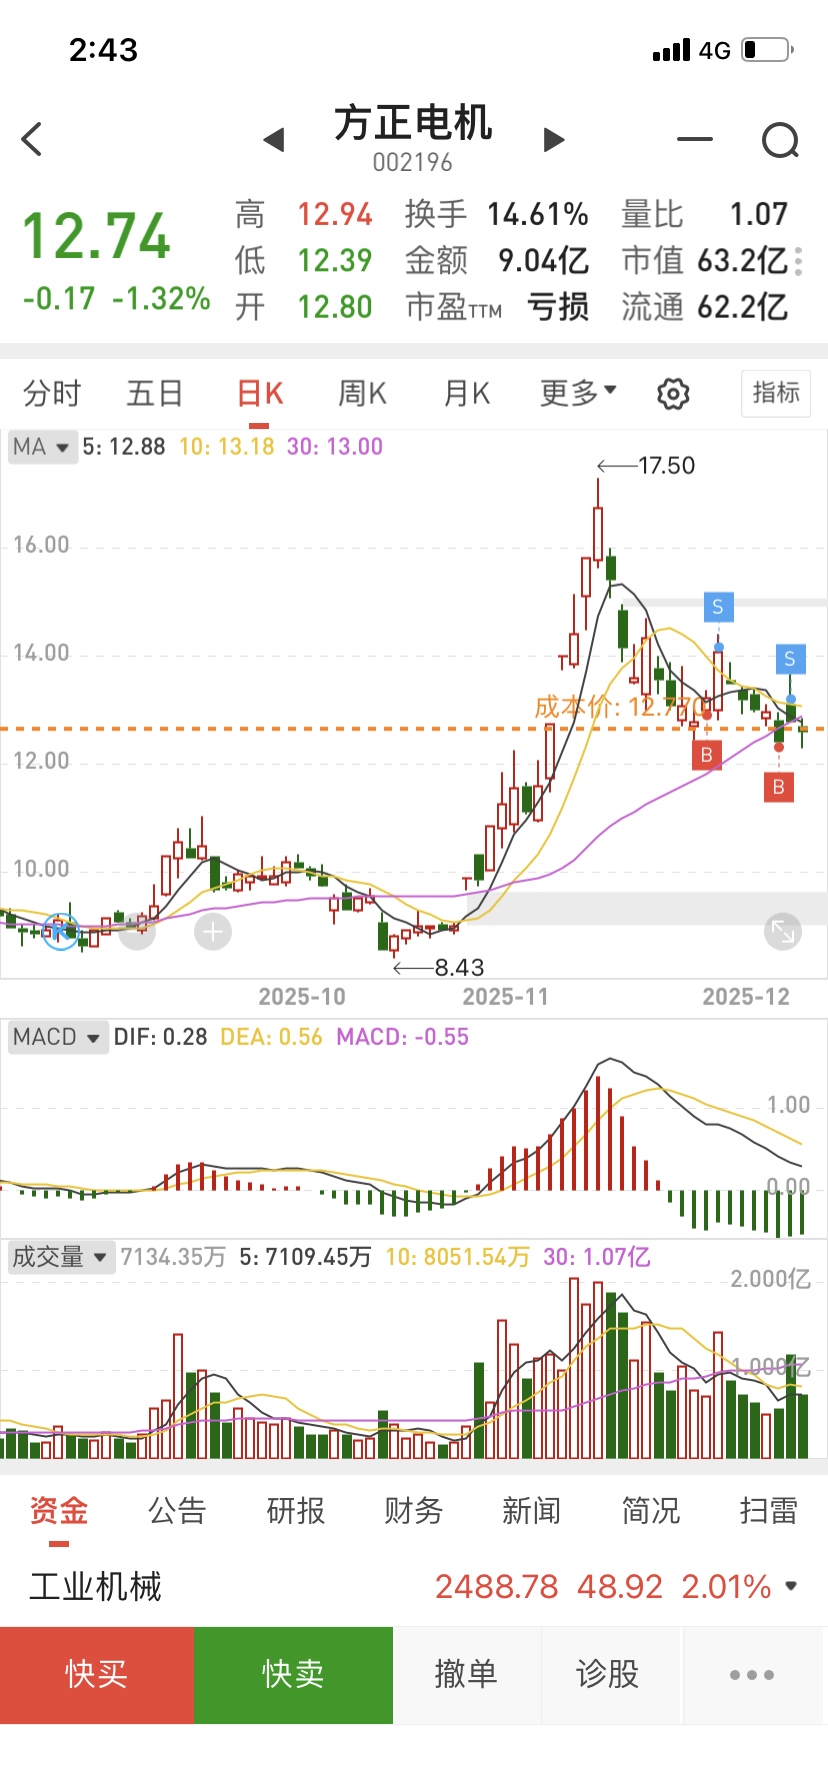Tap current price 12.74
Viewport: 828px width, 1792px height.
tap(96, 237)
